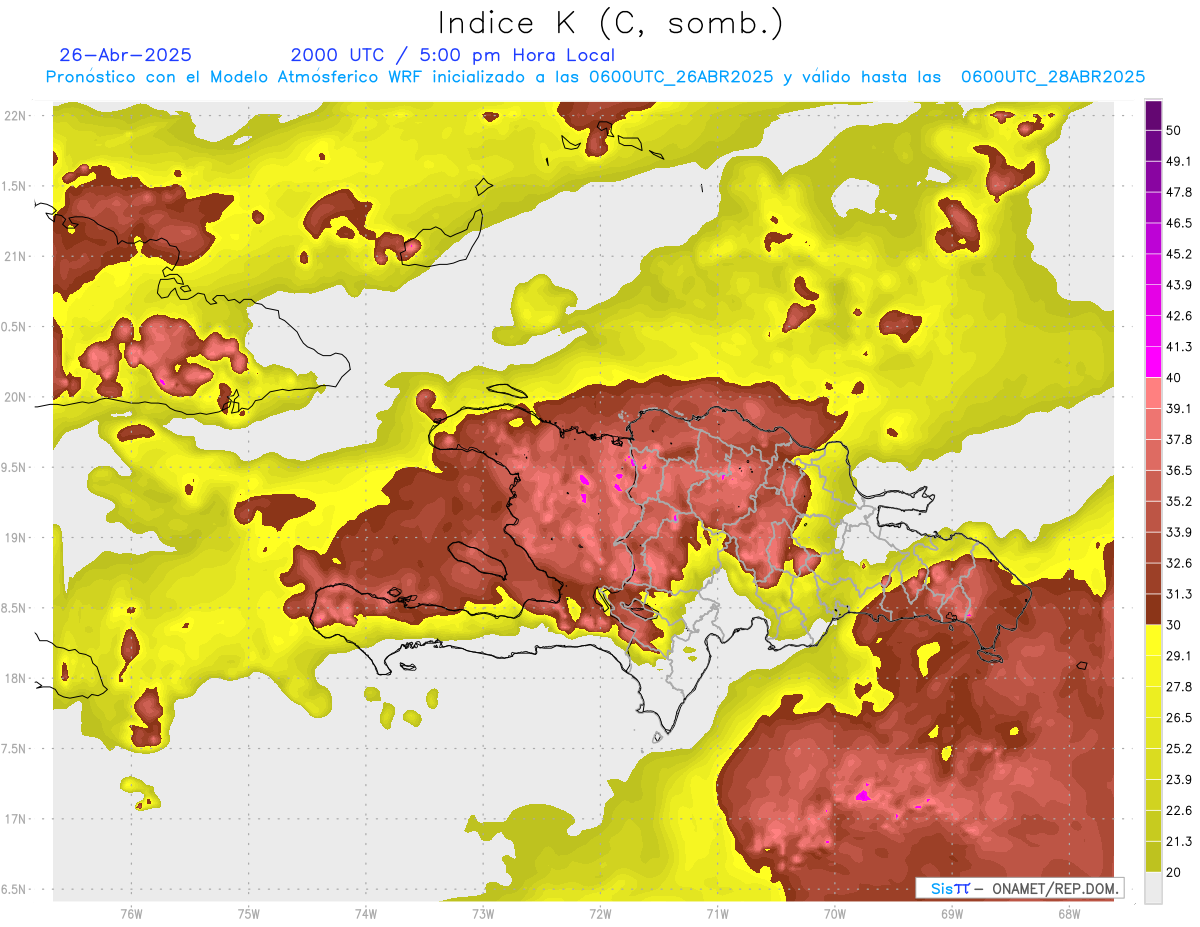
Task: Click the '32.6' color scale value
Action: pyautogui.click(x=1178, y=563)
